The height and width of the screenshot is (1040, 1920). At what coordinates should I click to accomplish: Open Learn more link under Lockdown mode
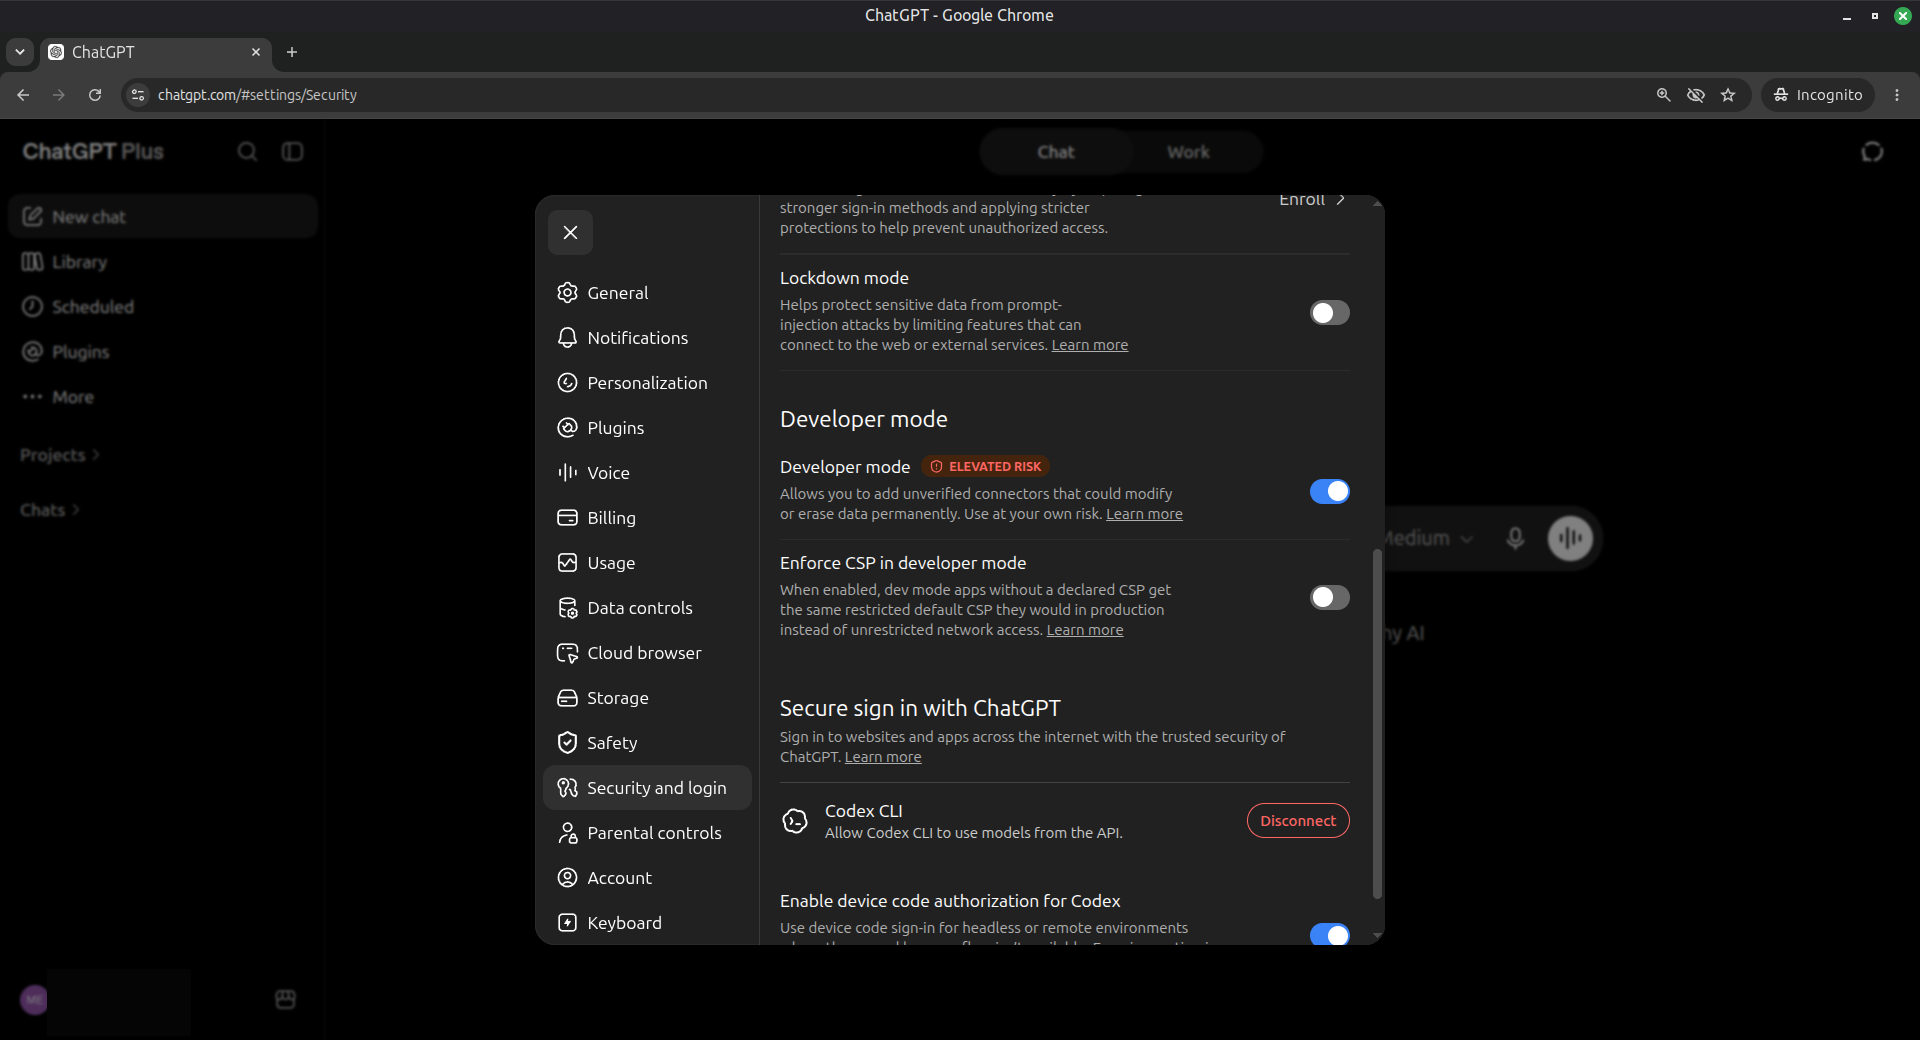point(1089,345)
